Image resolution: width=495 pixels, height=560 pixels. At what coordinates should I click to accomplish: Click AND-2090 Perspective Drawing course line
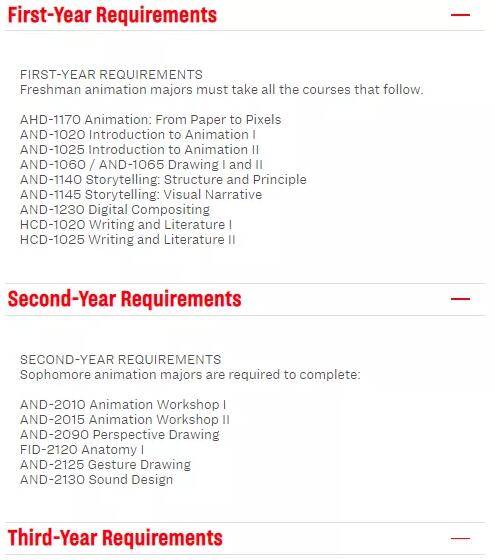[120, 435]
